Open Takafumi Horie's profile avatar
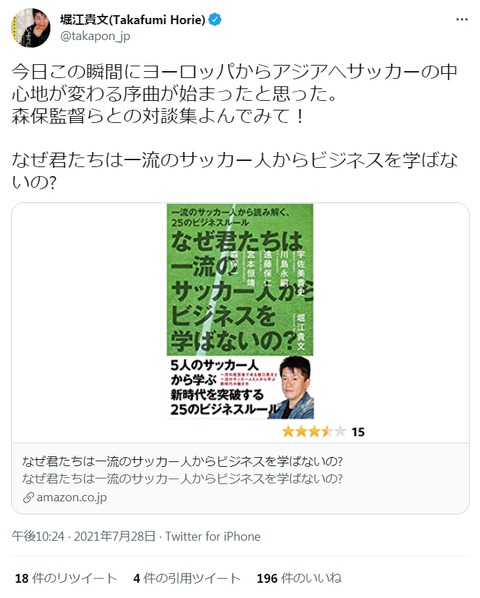This screenshot has height=598, width=480. [x=31, y=27]
